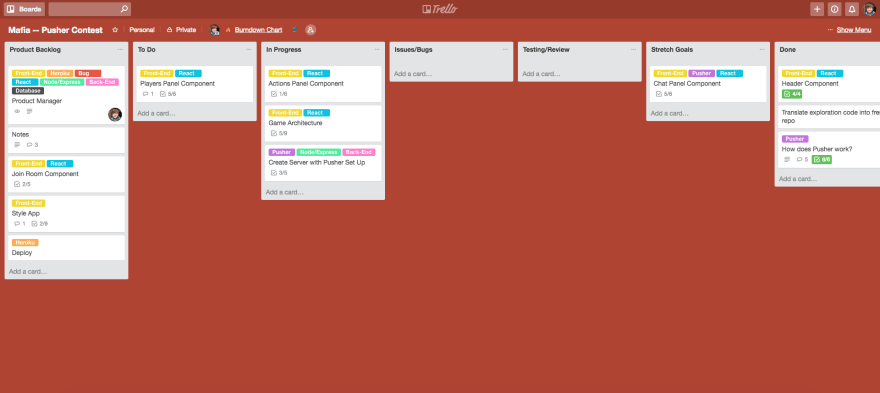Open notifications bell icon

click(852, 9)
